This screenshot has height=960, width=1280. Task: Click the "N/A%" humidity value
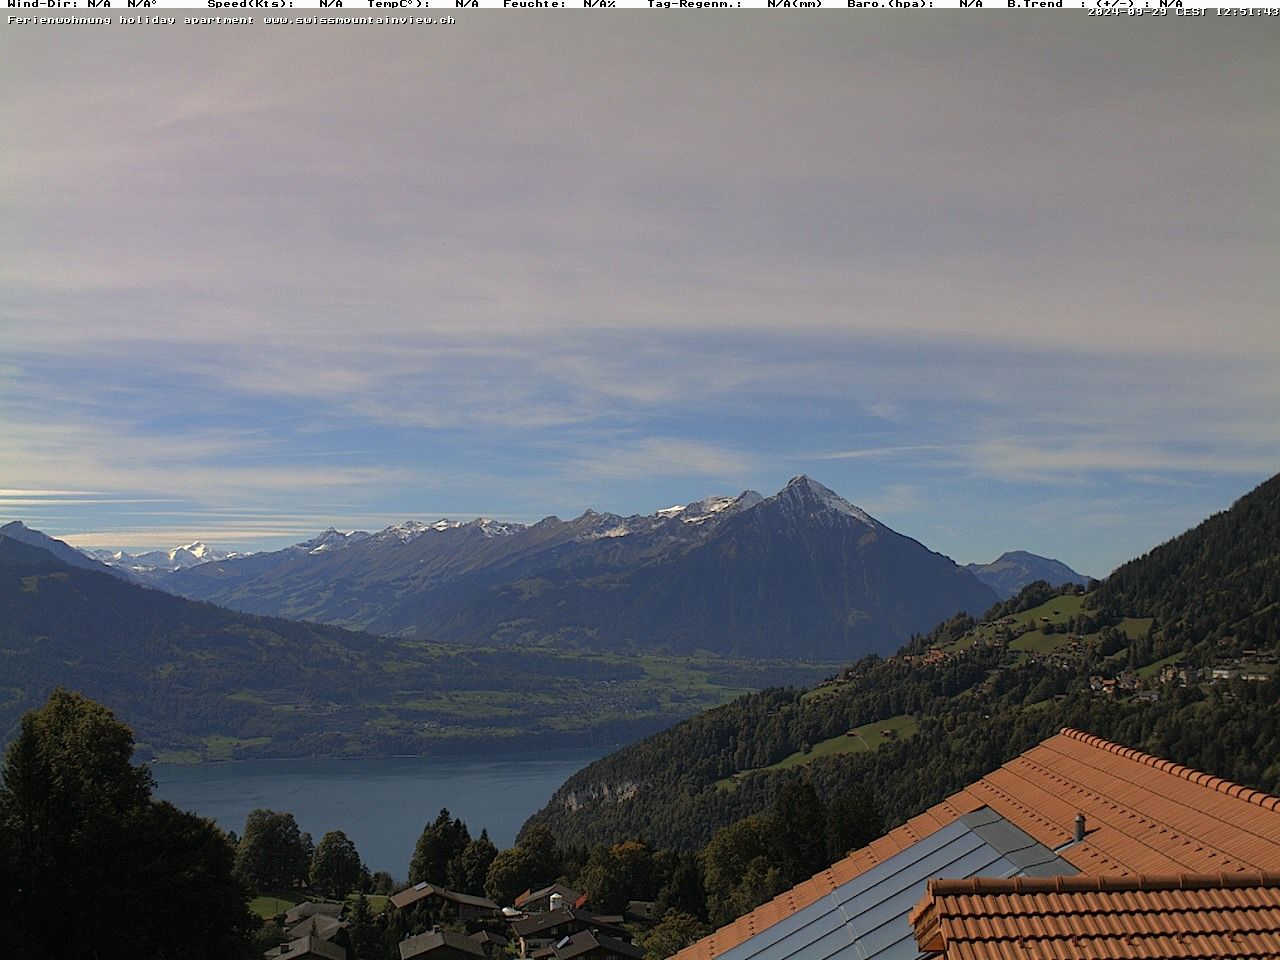(599, 4)
